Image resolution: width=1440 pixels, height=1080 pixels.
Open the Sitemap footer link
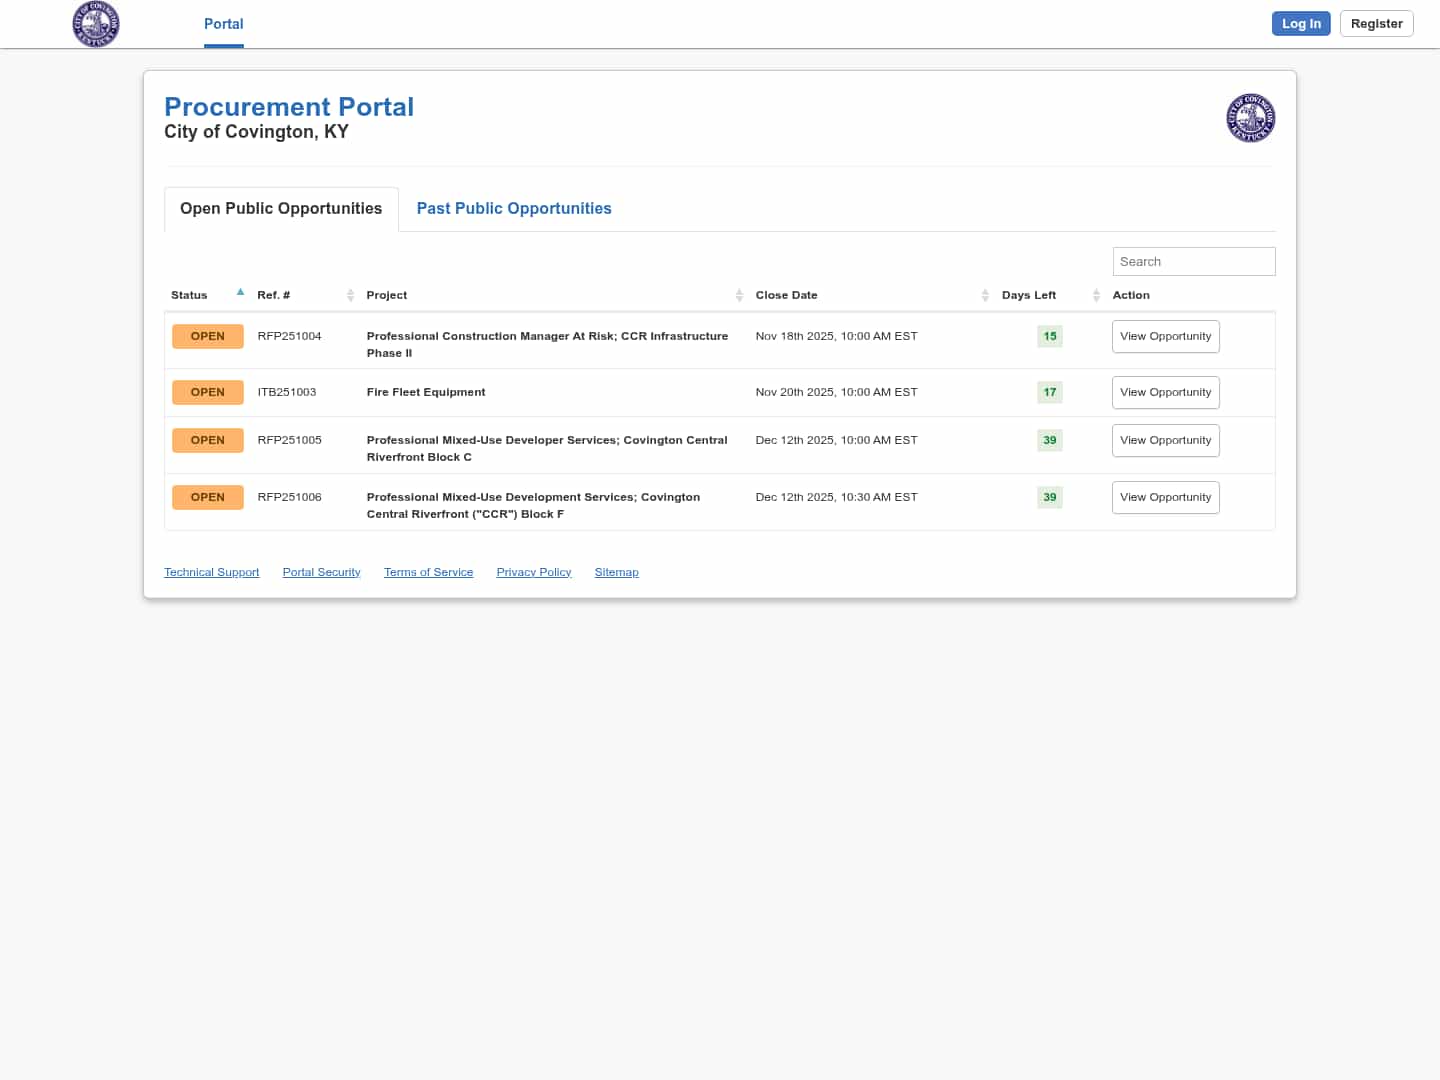[x=616, y=572]
